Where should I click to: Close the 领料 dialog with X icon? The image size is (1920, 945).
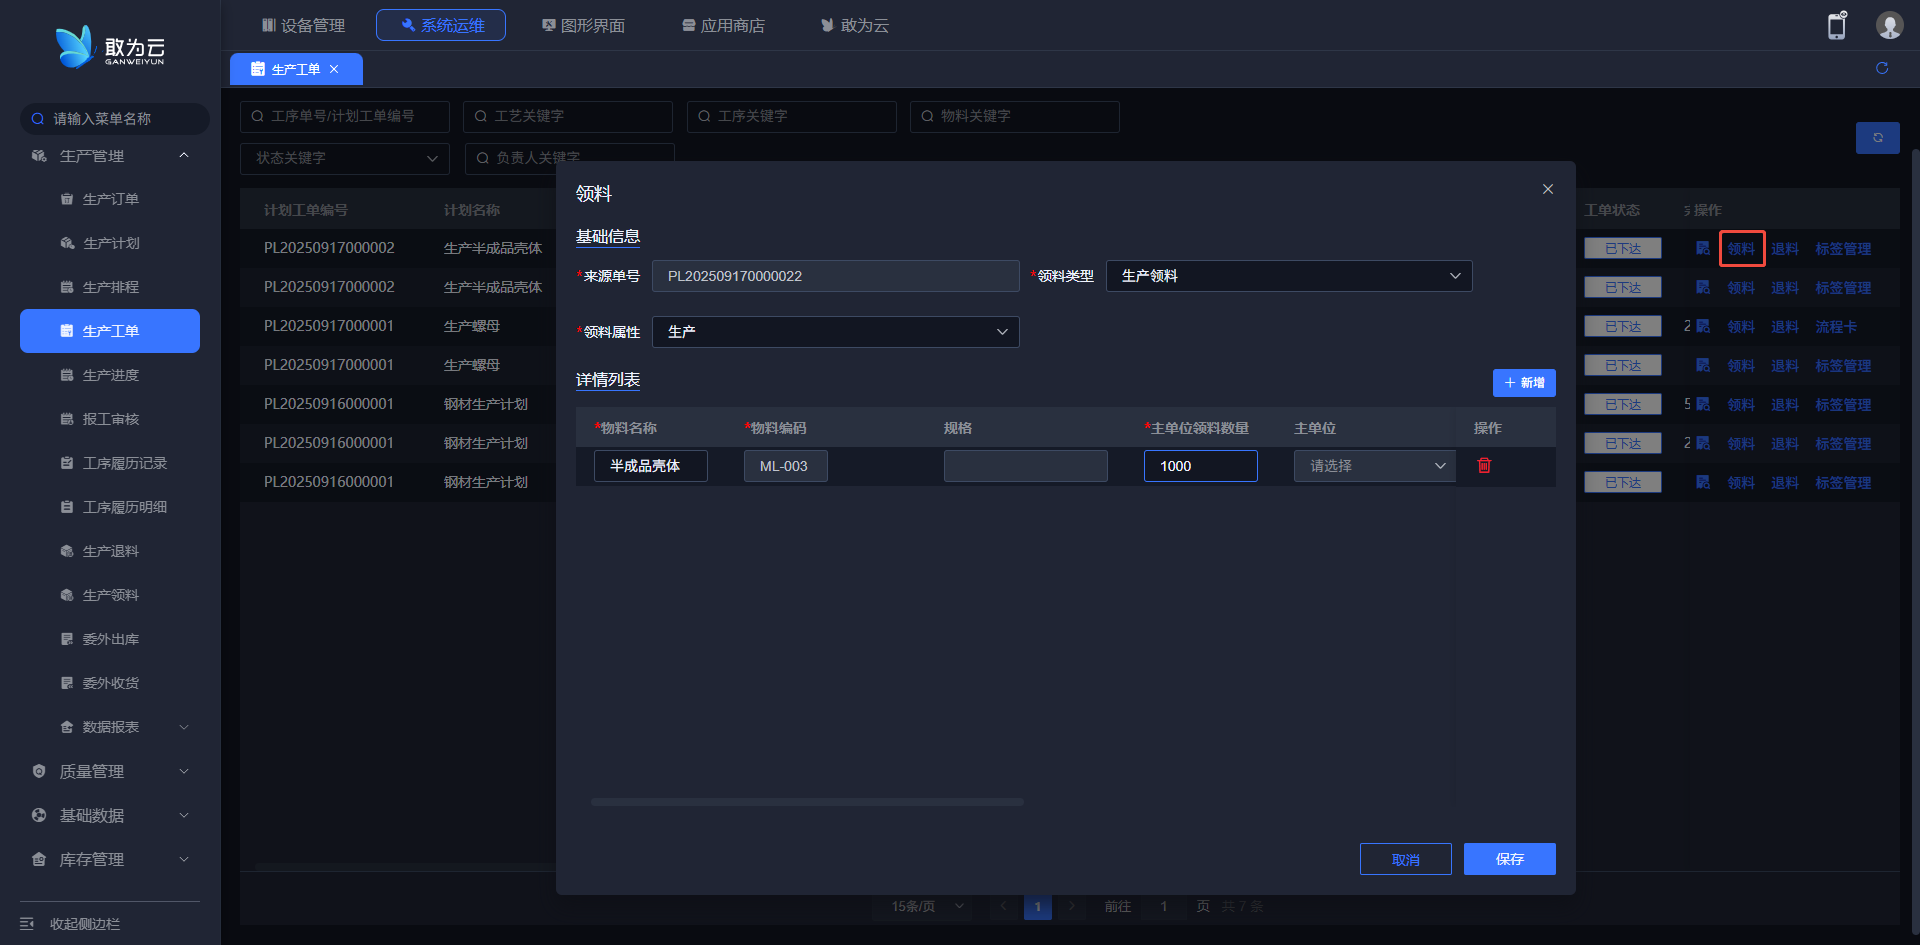(x=1547, y=190)
